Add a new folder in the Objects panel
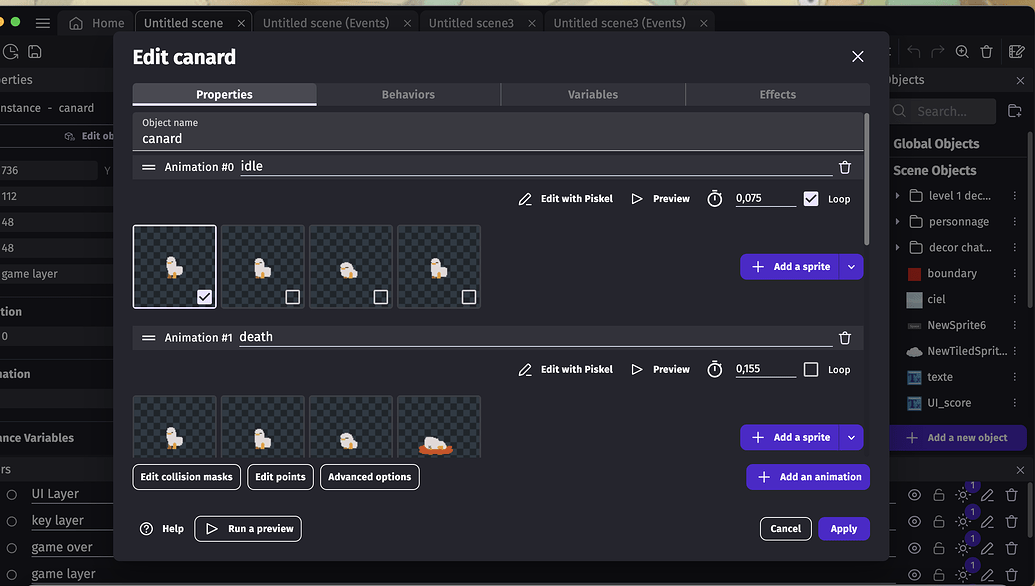The height and width of the screenshot is (586, 1035). [x=1015, y=111]
